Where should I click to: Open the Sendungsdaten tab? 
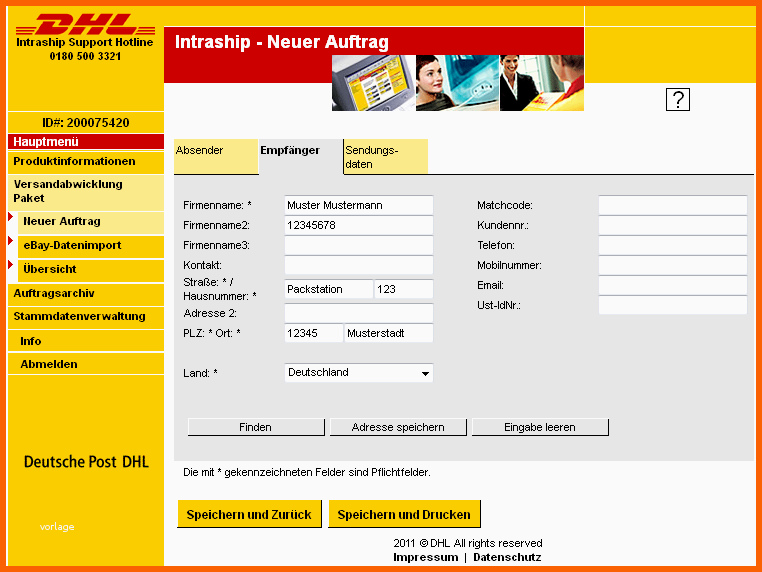386,156
